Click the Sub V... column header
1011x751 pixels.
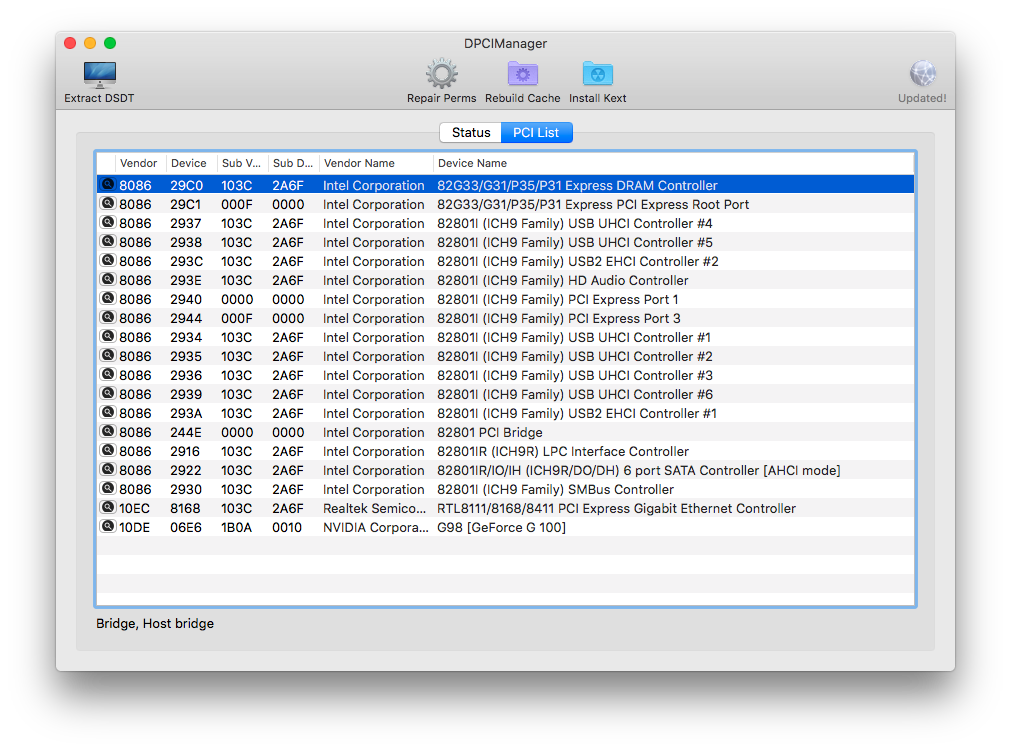click(x=241, y=163)
